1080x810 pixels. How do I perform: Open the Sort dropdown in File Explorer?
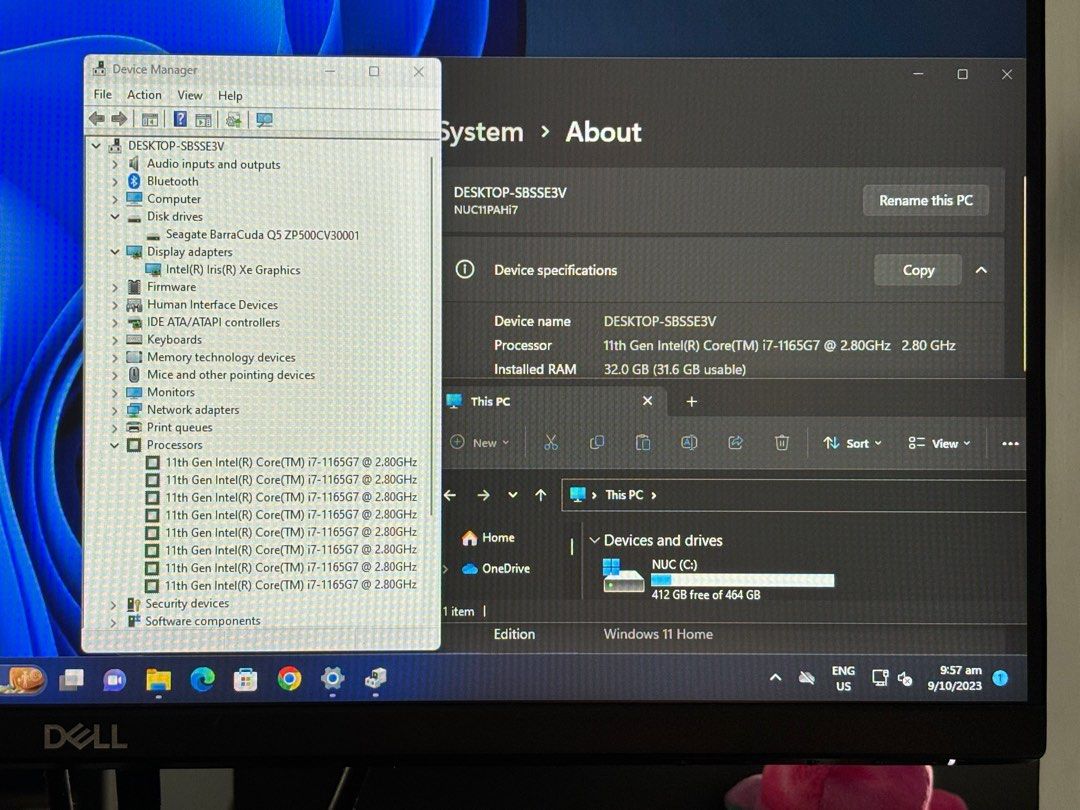[x=852, y=443]
